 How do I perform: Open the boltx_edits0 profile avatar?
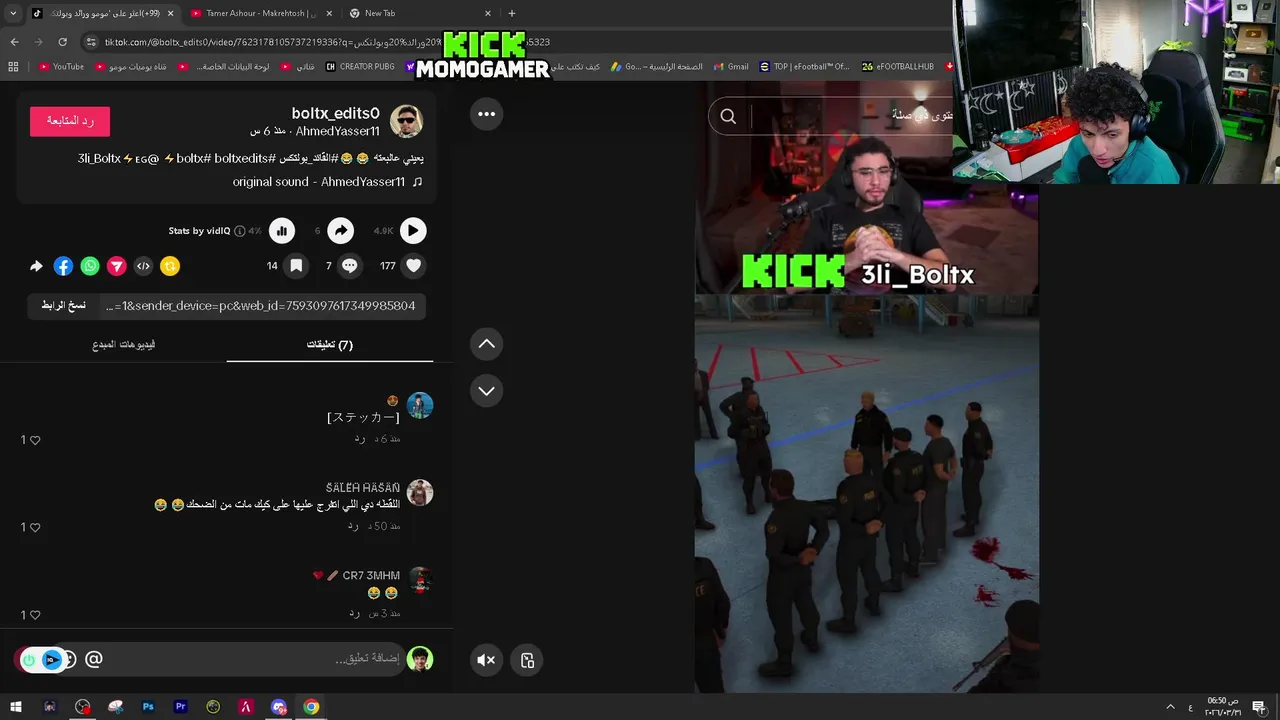point(406,121)
